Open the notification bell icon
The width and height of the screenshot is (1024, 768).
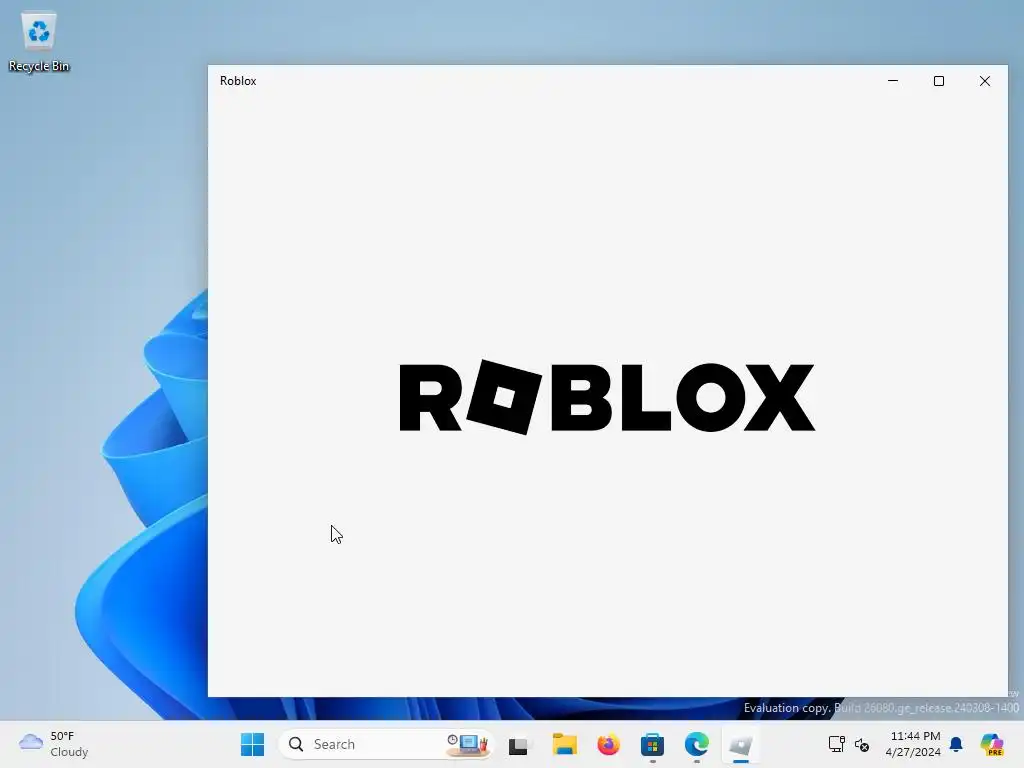[956, 744]
